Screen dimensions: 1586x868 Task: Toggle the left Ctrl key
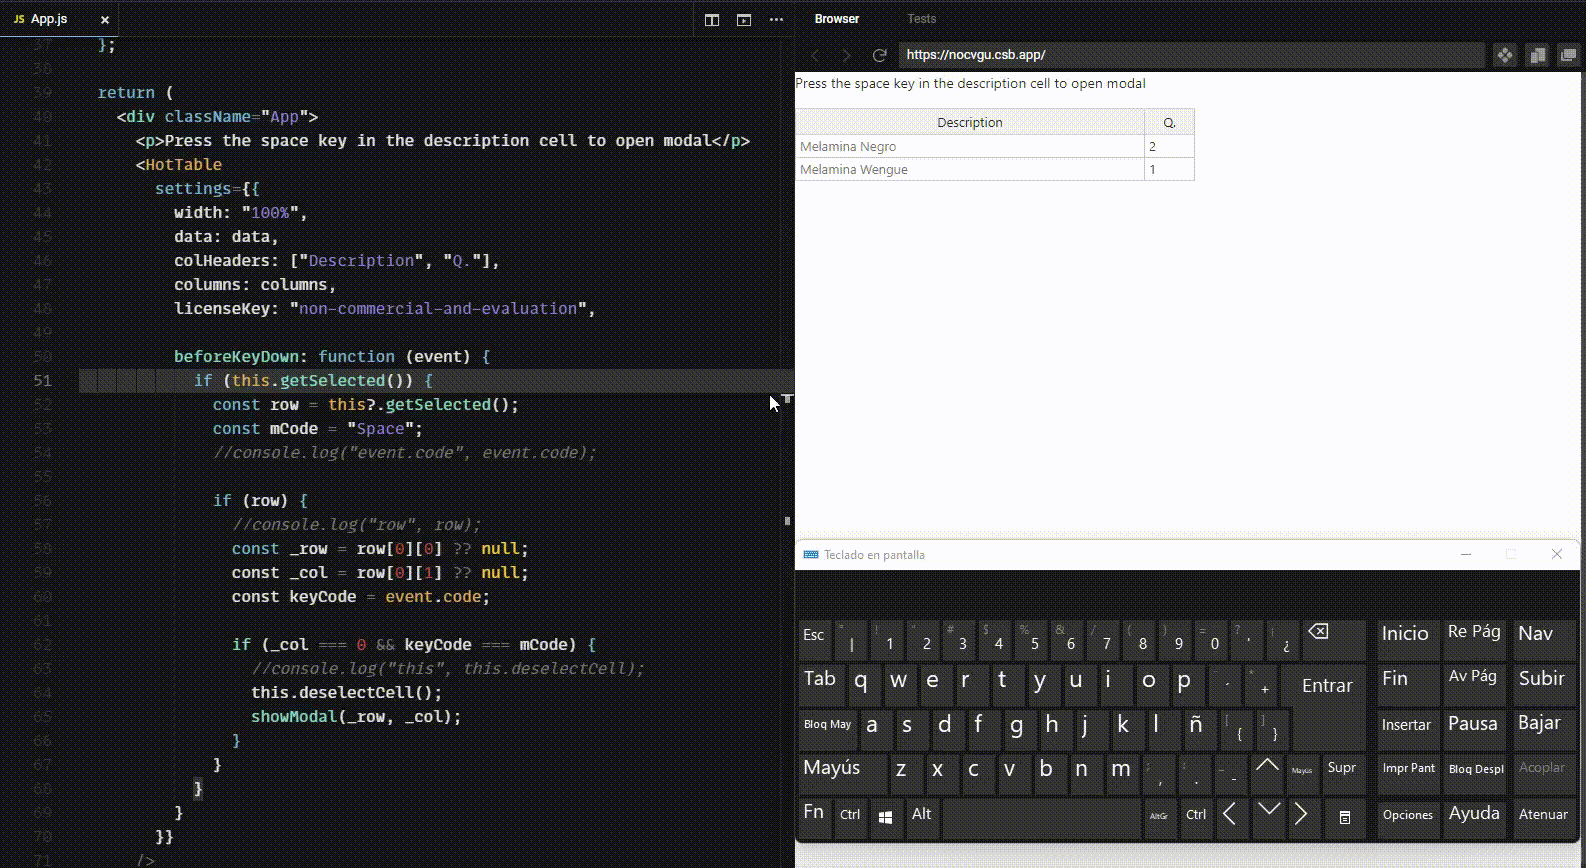(850, 817)
